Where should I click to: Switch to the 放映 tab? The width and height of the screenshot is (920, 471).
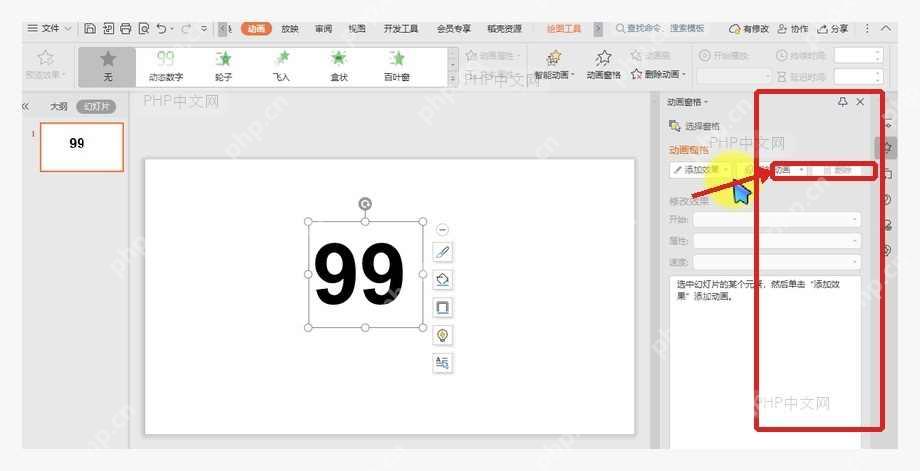[x=290, y=29]
